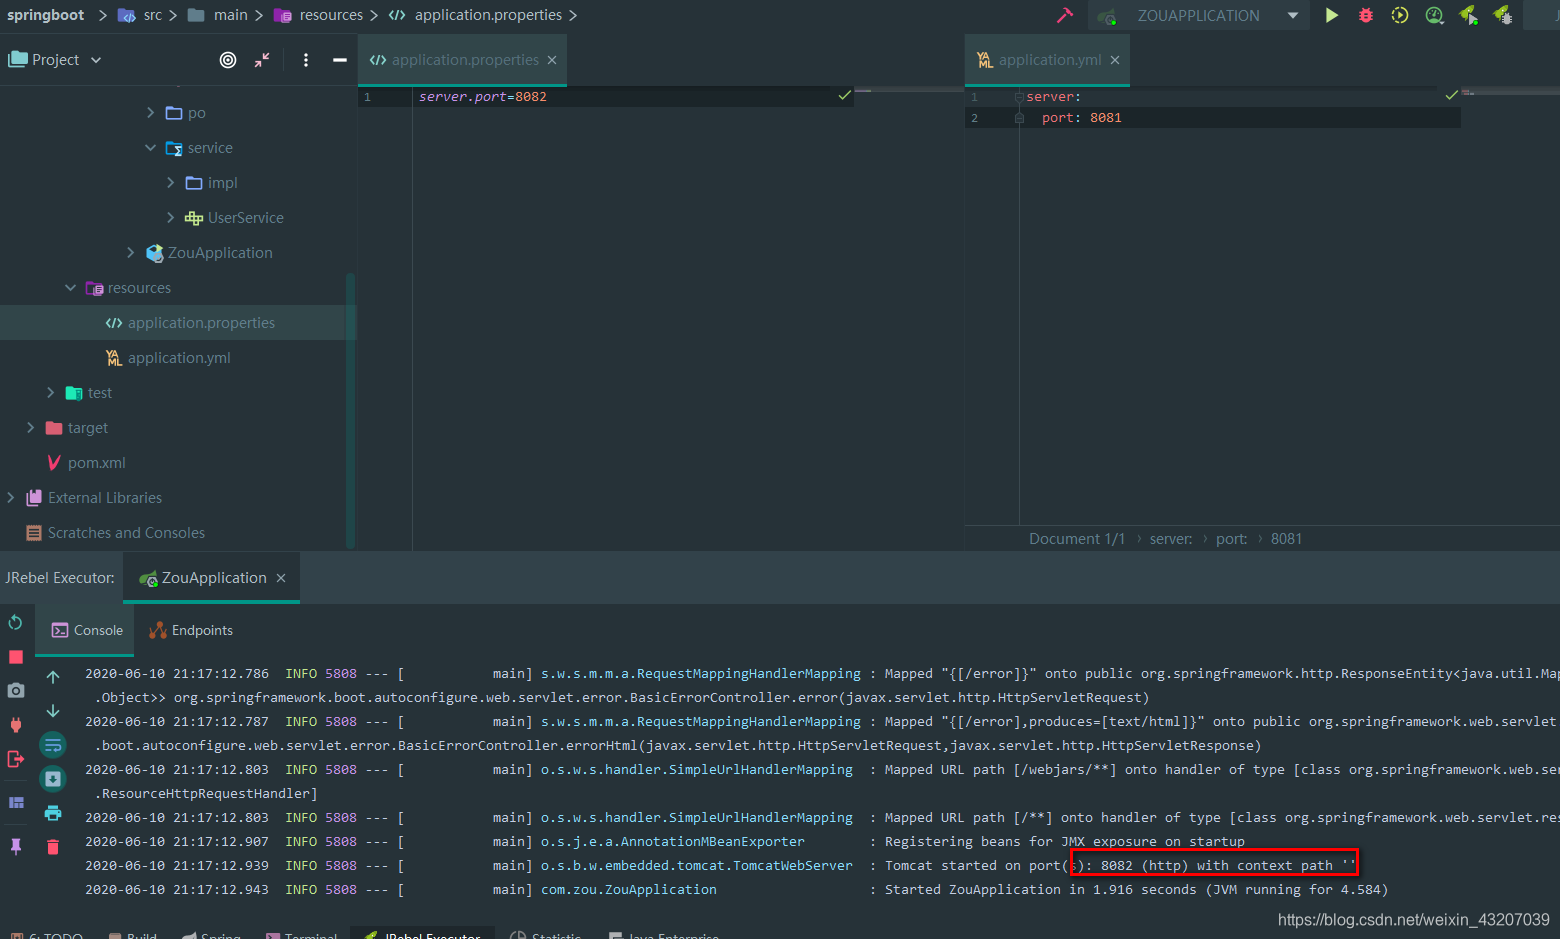Screen dimensions: 1560x939
Task: Stop the running application
Action: pos(16,657)
